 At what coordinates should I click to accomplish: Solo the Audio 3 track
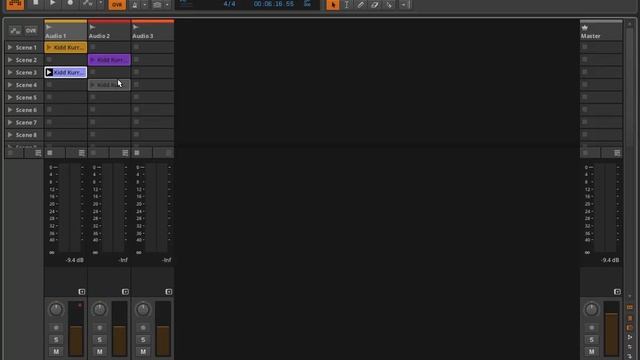pos(143,340)
